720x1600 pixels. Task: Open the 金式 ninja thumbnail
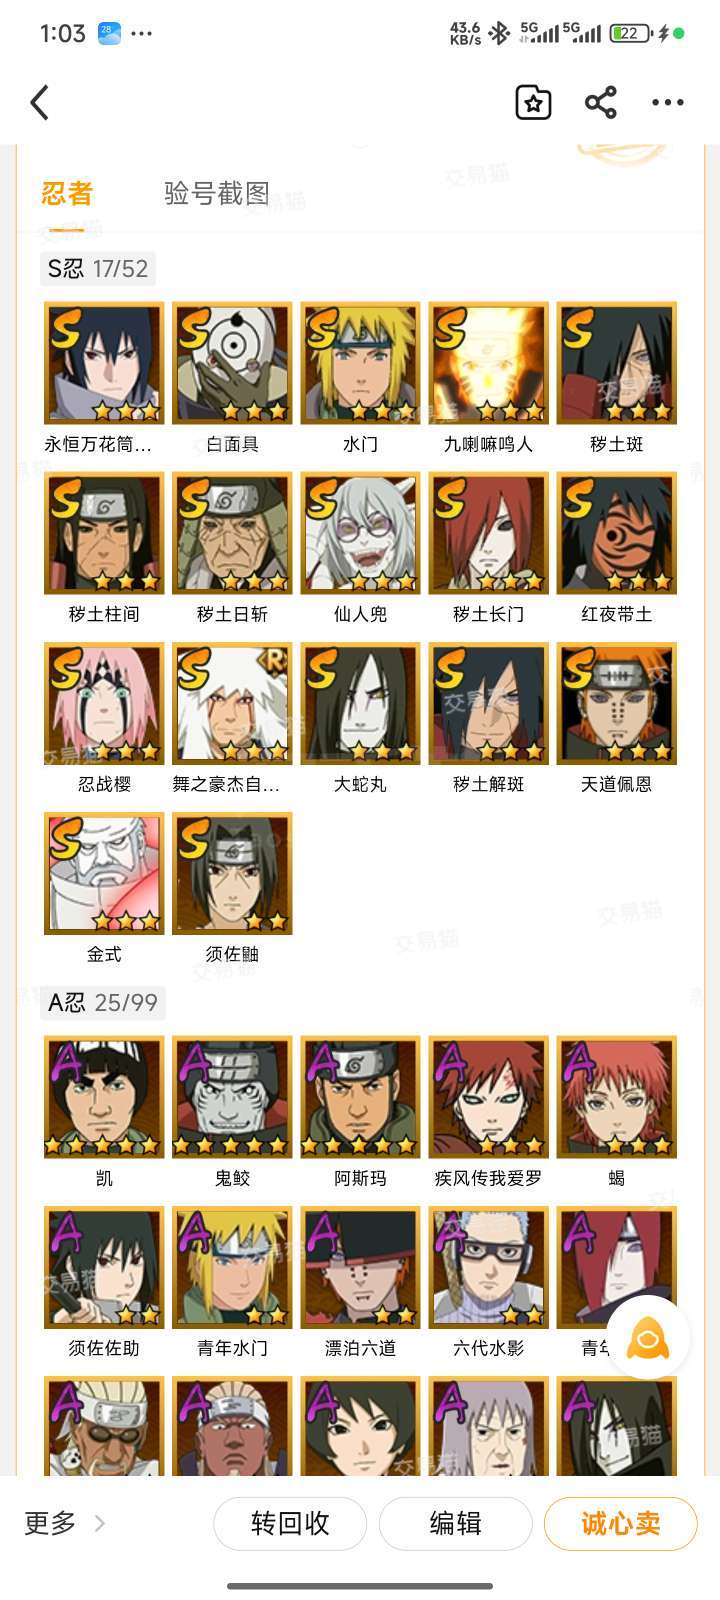tap(104, 873)
